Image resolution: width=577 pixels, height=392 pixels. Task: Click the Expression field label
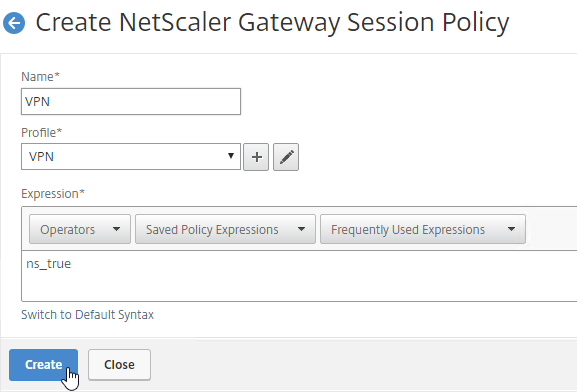53,194
